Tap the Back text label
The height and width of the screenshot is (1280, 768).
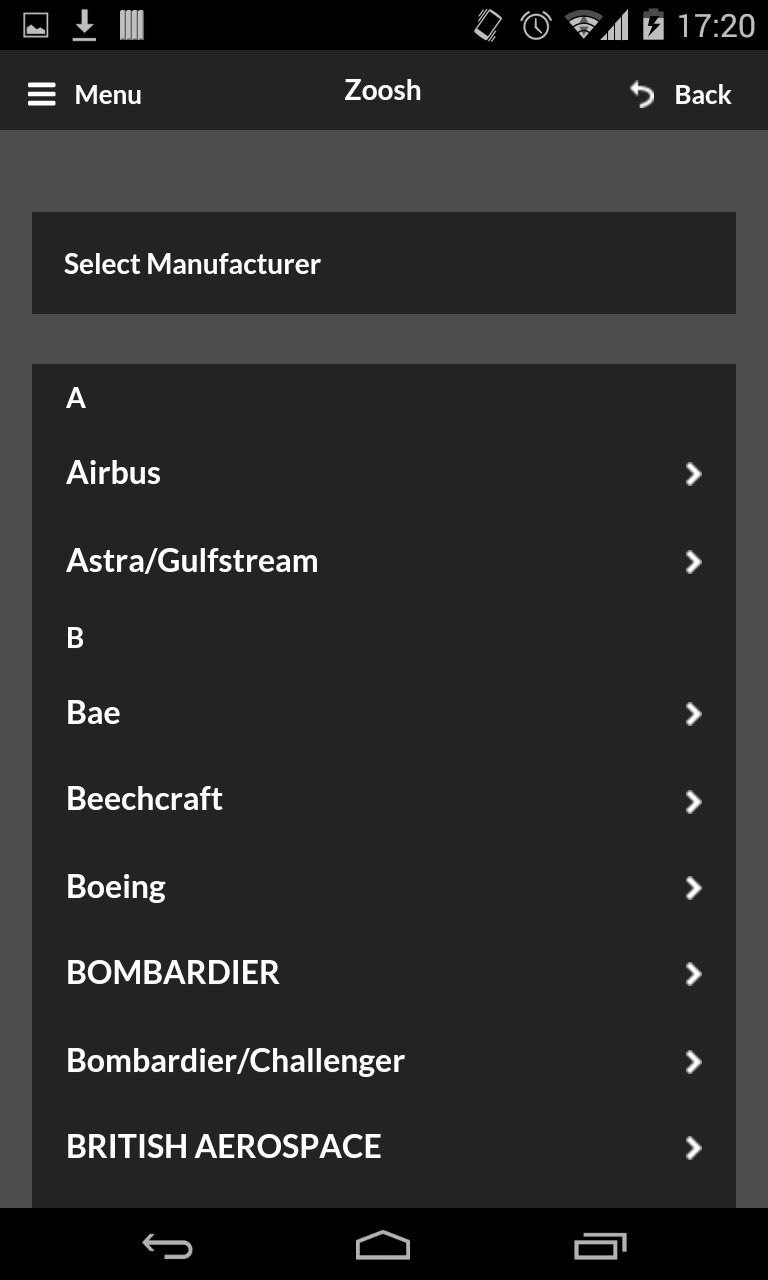click(703, 95)
